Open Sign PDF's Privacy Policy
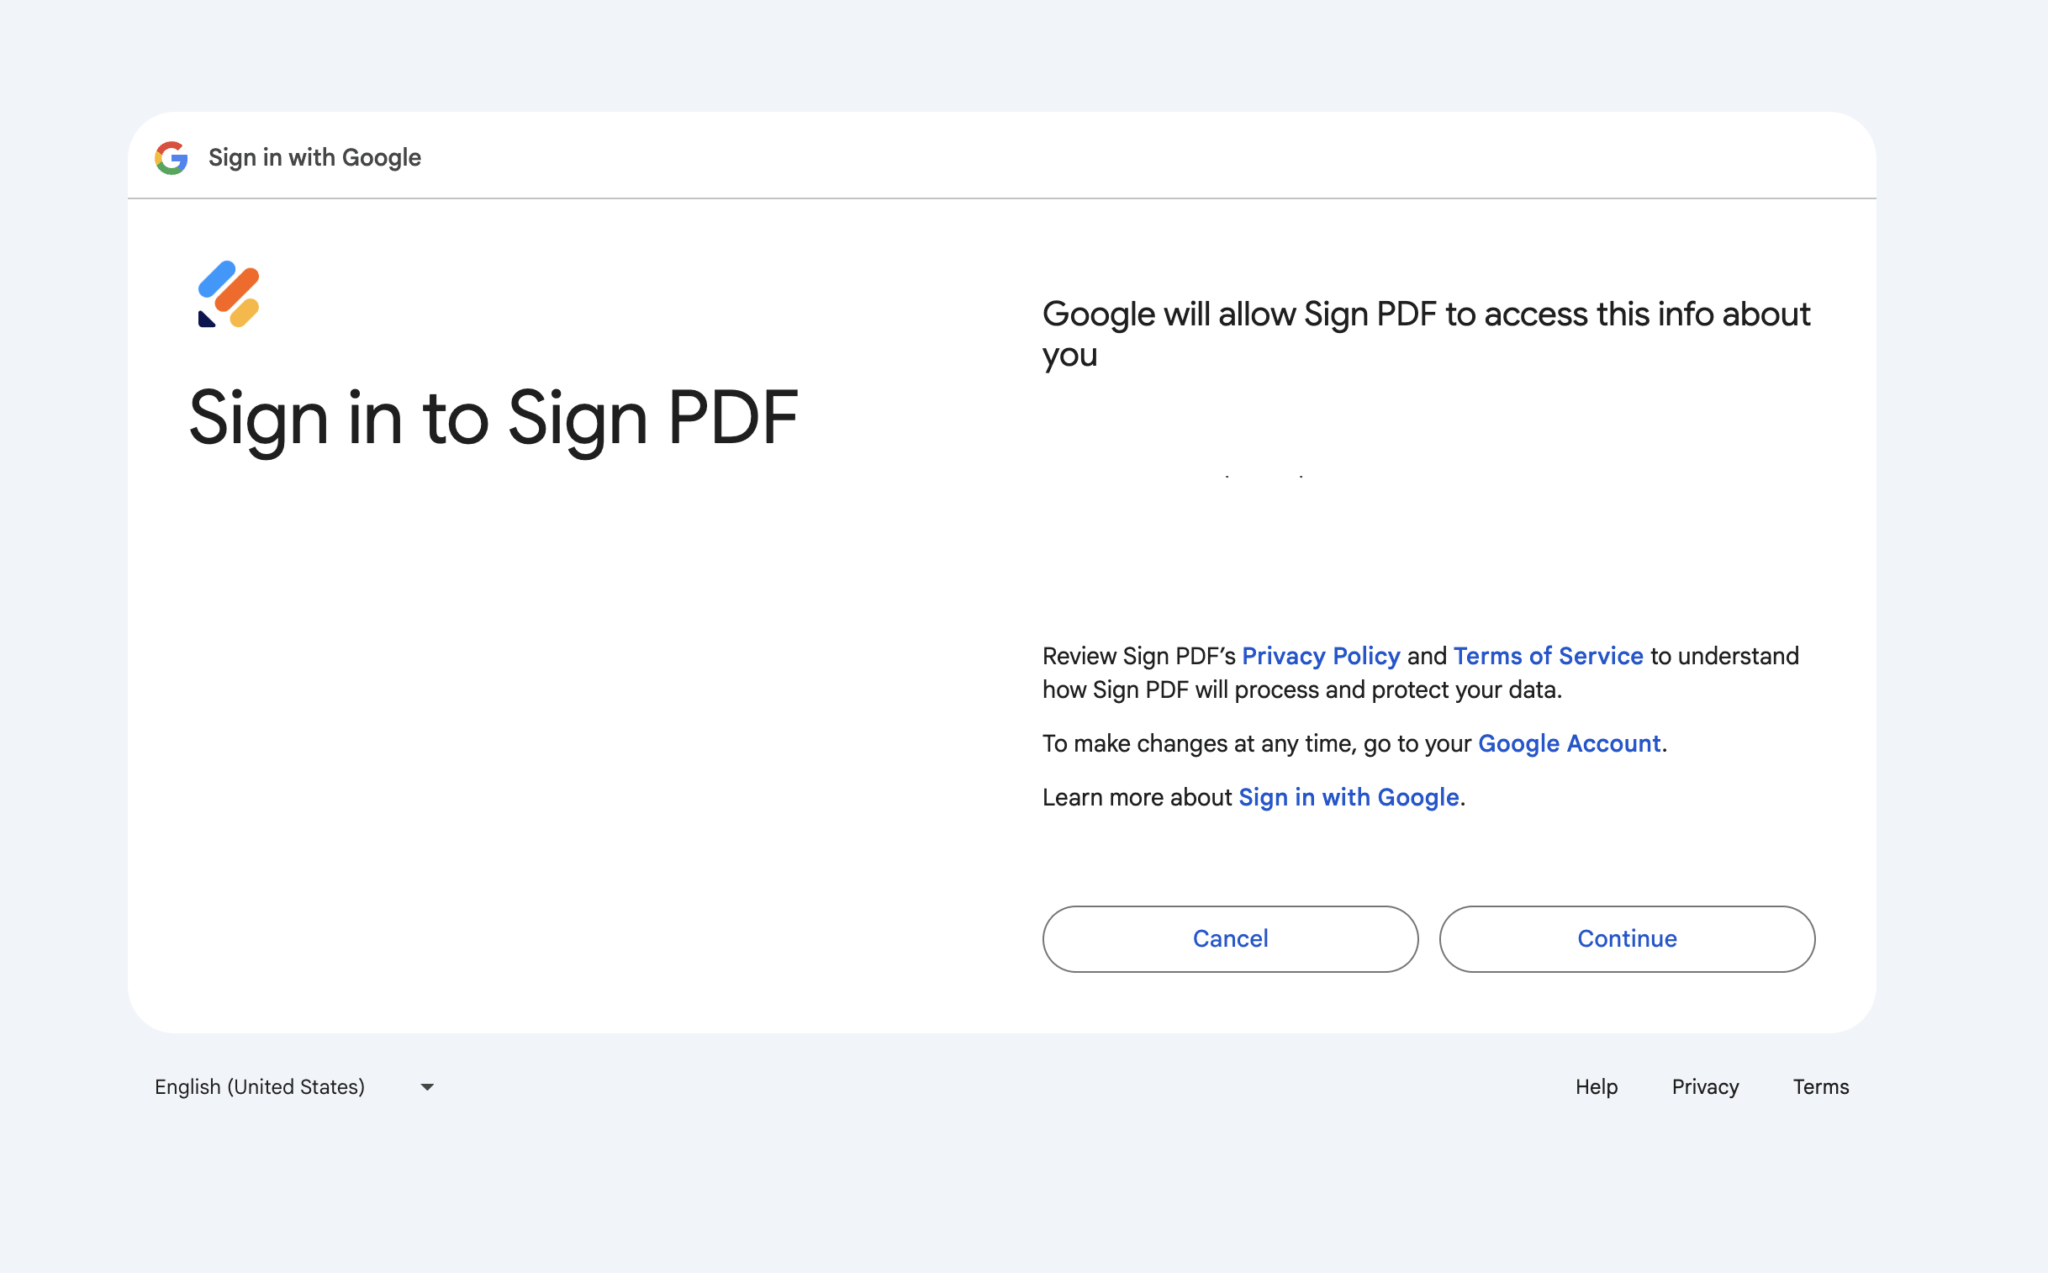Screen dimensions: 2048x1273 tap(1320, 656)
